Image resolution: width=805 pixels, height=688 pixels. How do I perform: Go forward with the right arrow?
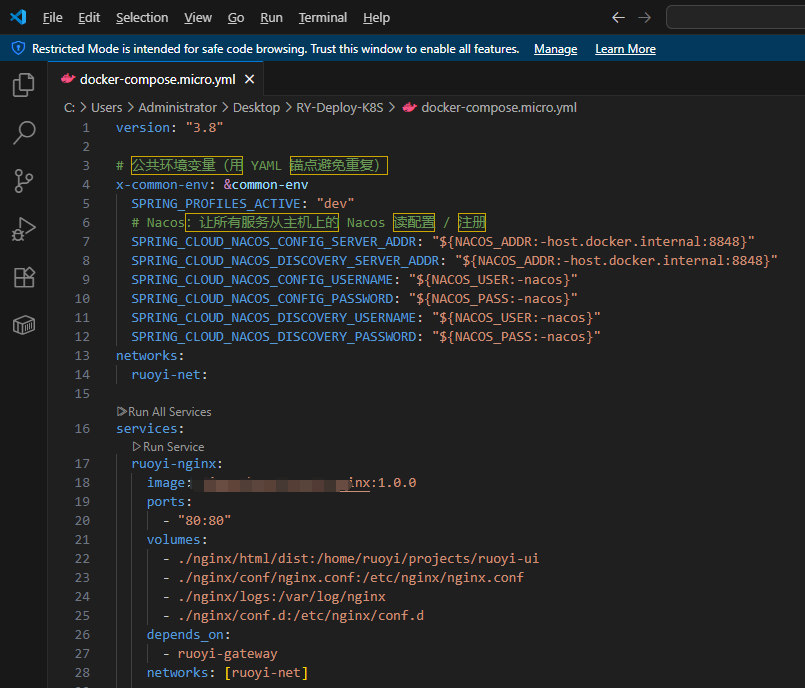coord(644,18)
